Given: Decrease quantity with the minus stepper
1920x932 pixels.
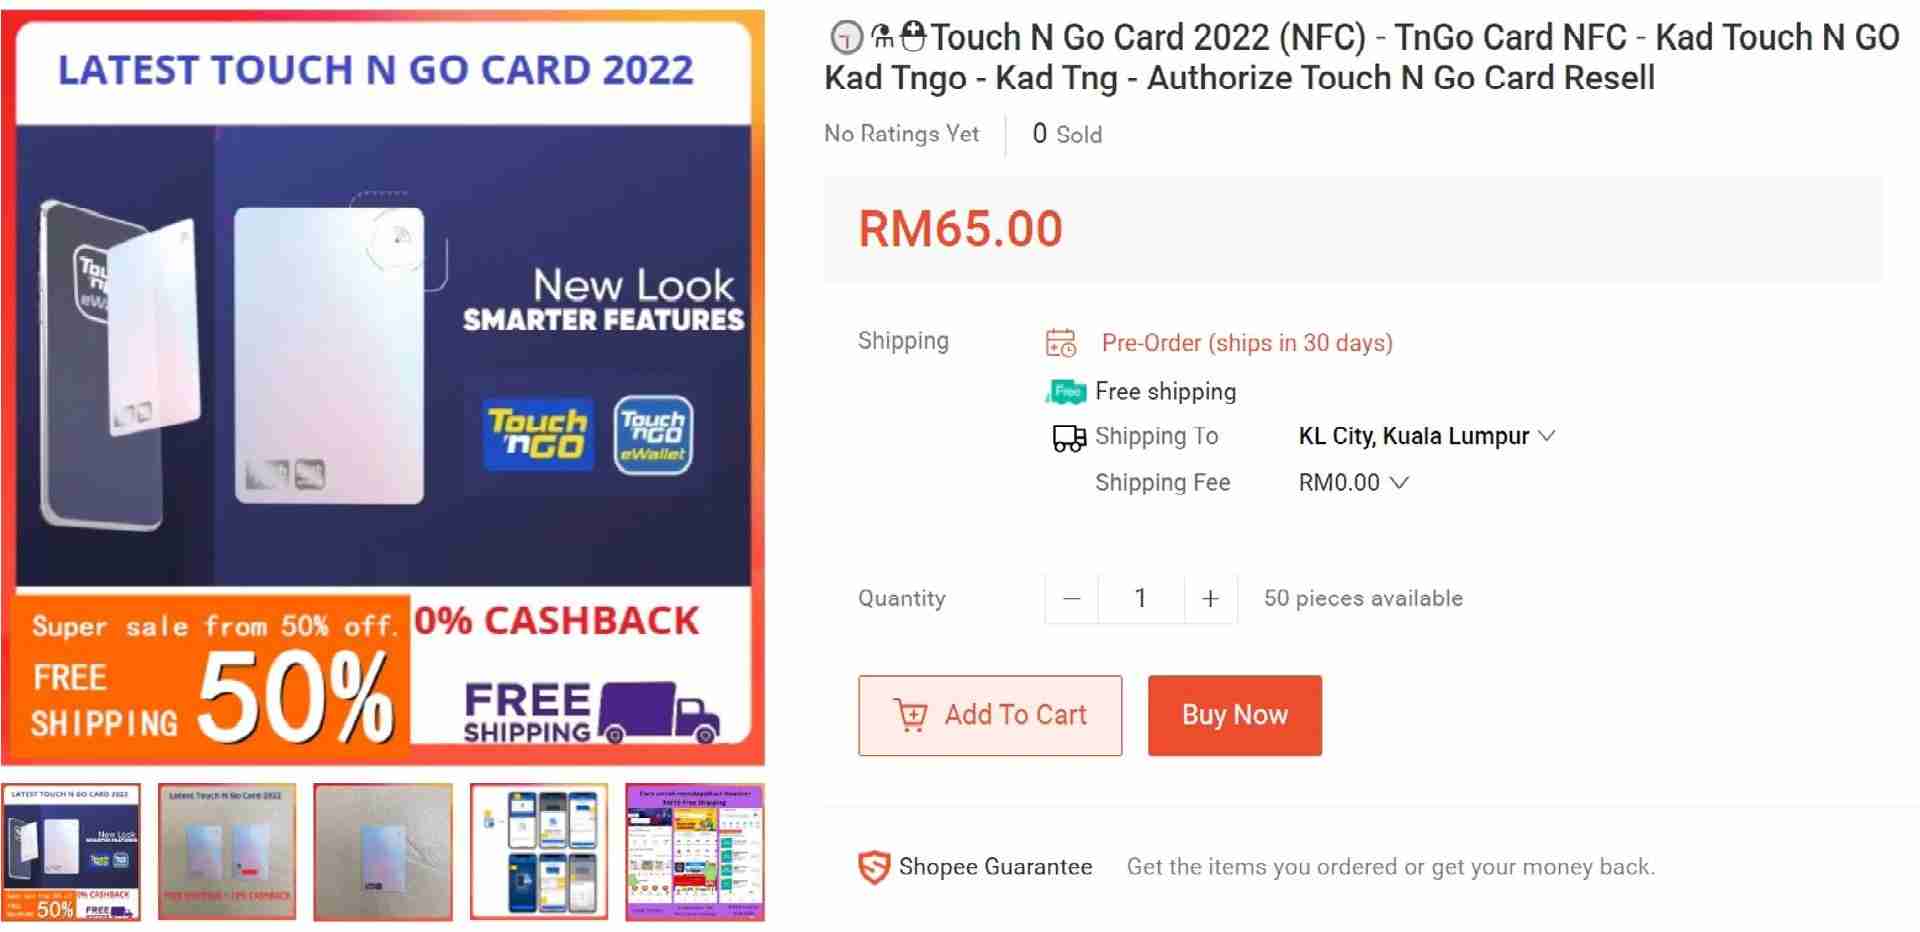Looking at the screenshot, I should pyautogui.click(x=1071, y=598).
